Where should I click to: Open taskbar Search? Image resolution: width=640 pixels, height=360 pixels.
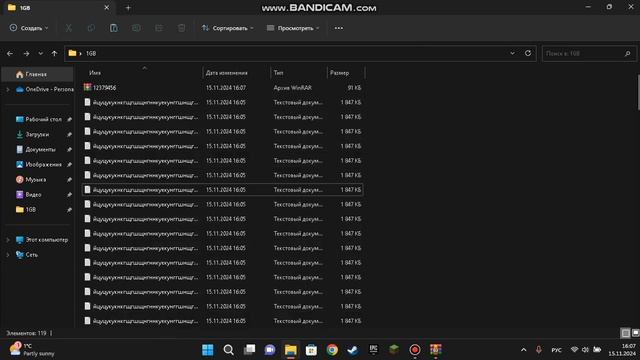229,350
